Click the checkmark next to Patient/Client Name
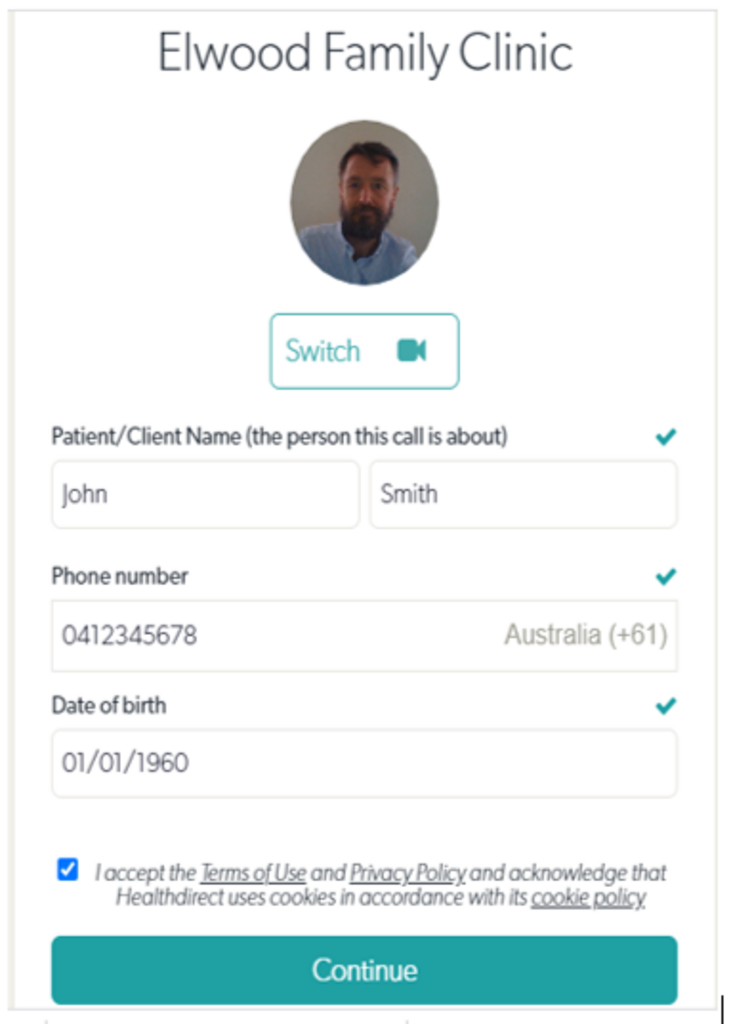Screen dimensions: 731x1024 coord(665,437)
